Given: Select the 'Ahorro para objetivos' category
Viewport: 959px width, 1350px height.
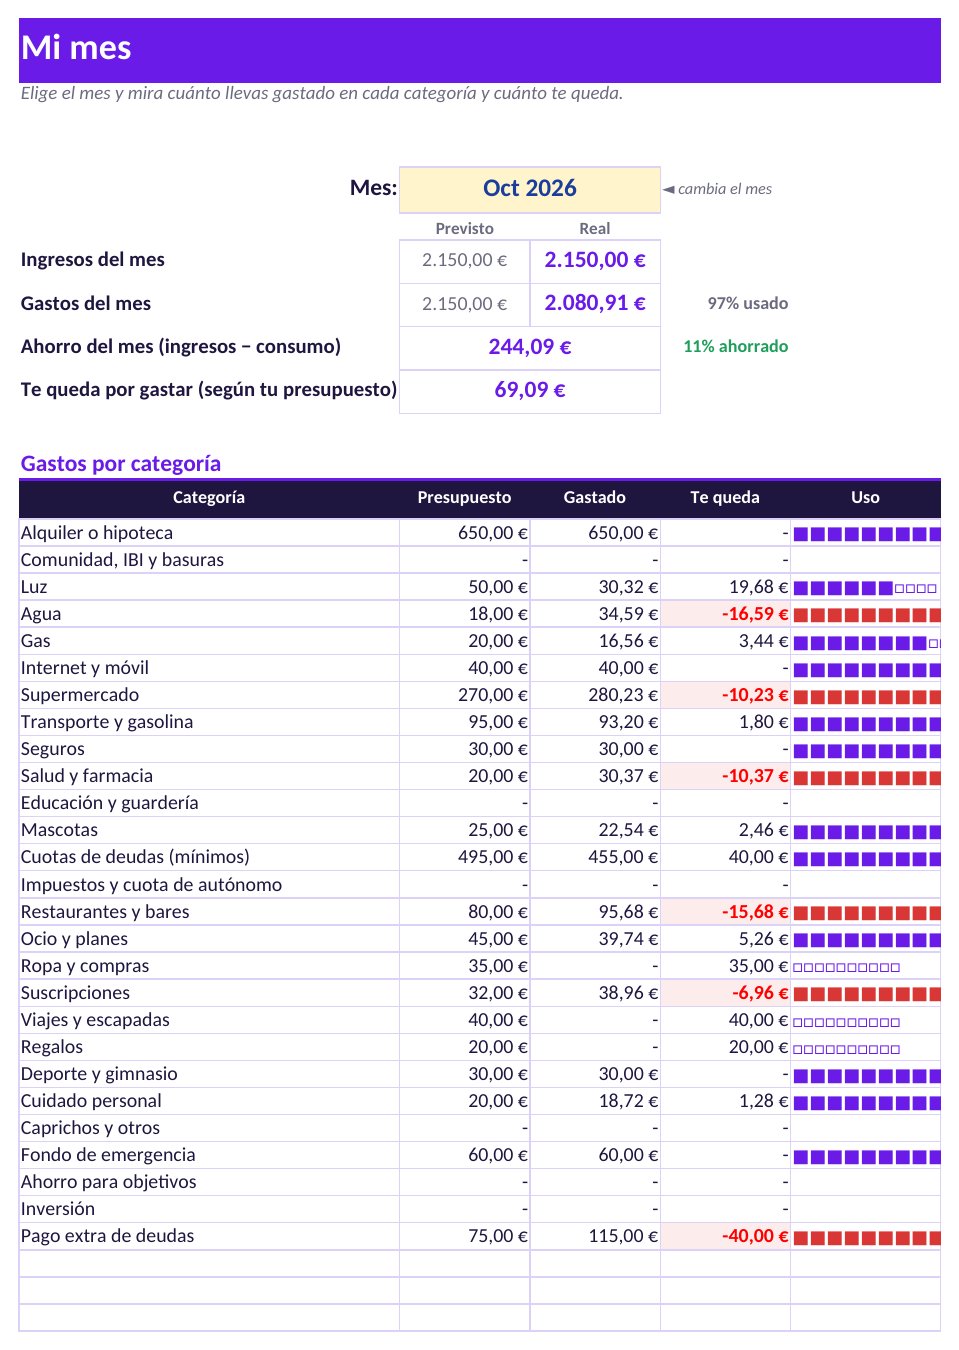Looking at the screenshot, I should tap(209, 1182).
